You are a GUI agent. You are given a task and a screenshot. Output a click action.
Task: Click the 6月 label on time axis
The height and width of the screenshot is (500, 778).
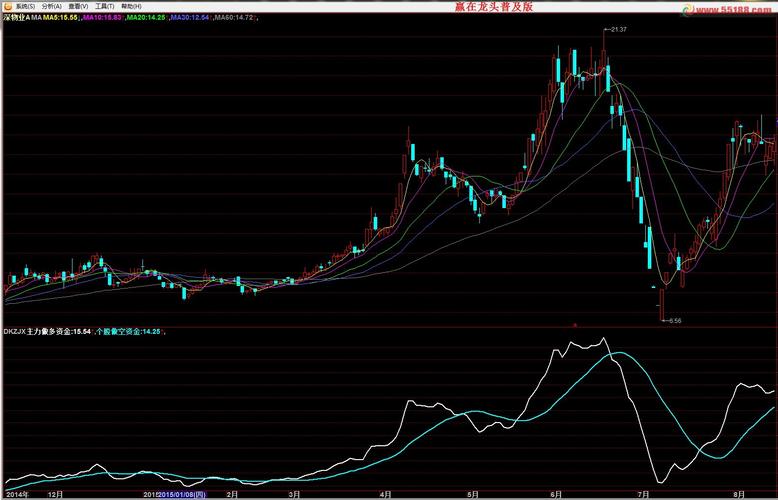point(556,494)
